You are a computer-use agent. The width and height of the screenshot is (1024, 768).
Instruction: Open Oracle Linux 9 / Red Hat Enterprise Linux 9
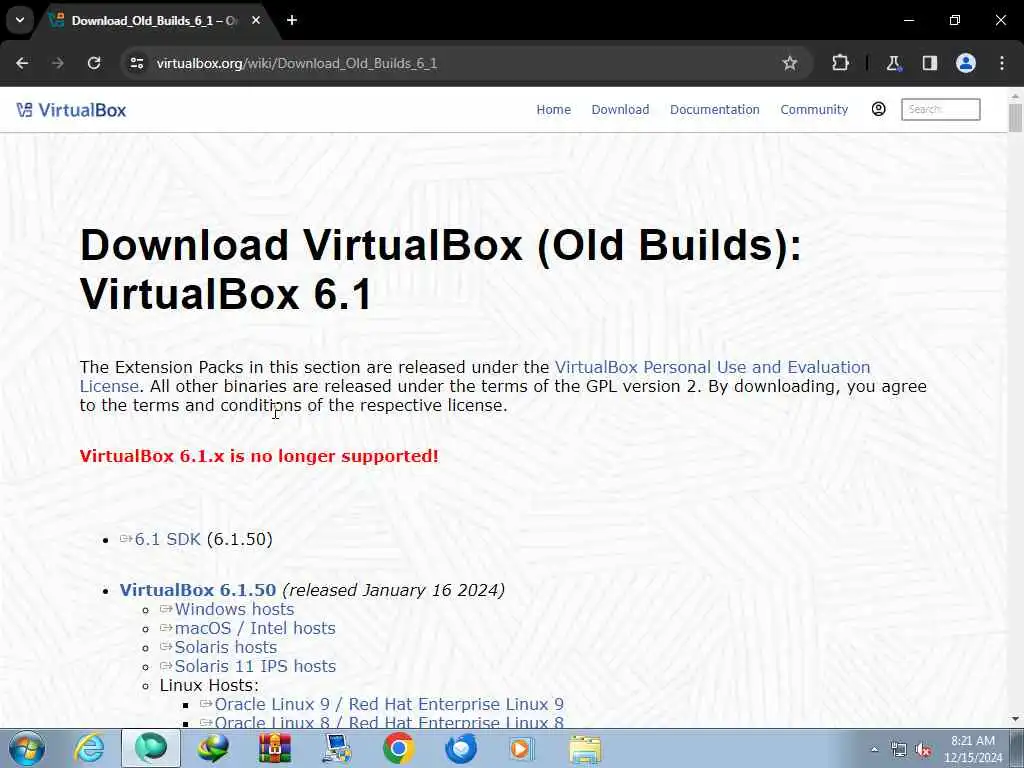[x=389, y=704]
